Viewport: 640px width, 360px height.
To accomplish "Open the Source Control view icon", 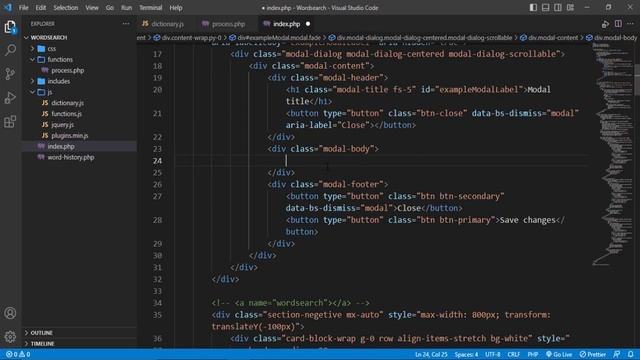I will coord(10,74).
